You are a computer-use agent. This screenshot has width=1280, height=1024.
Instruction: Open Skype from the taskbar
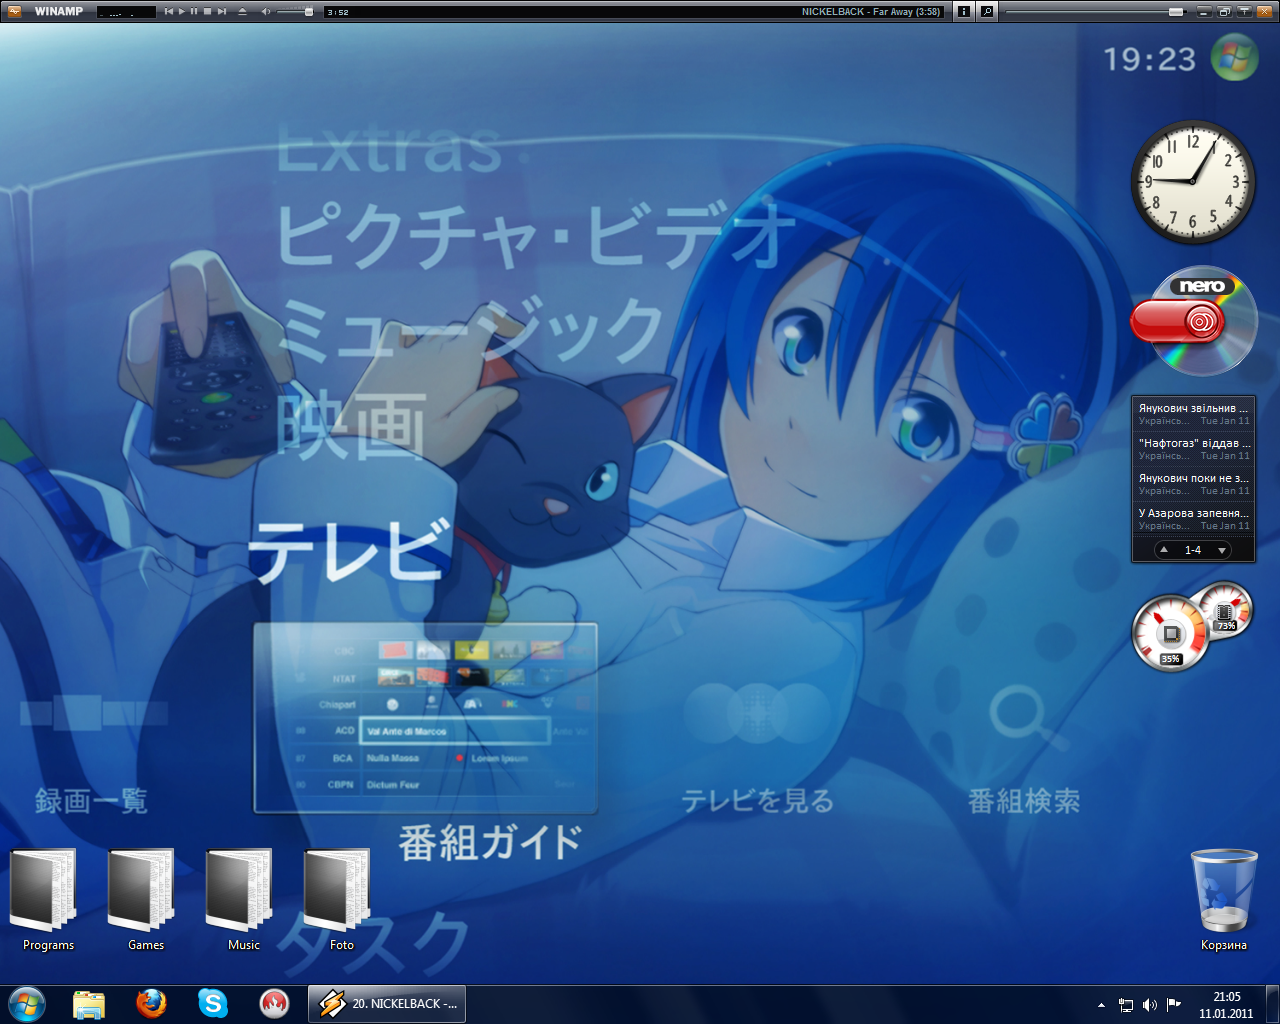pos(213,1004)
